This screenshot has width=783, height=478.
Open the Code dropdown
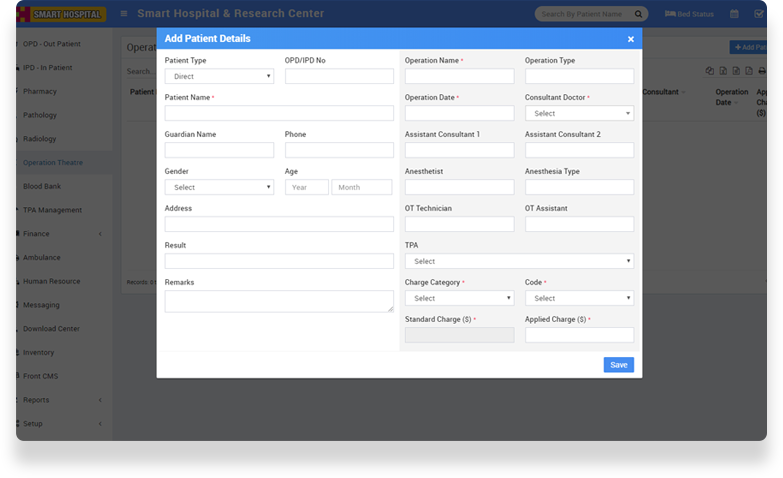pos(579,298)
